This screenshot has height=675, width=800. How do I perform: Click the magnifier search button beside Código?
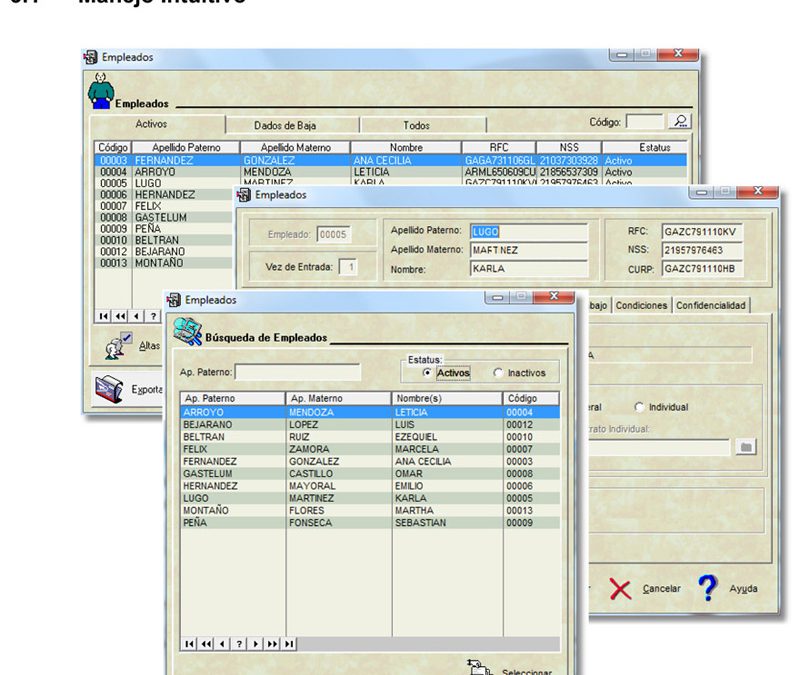680,121
